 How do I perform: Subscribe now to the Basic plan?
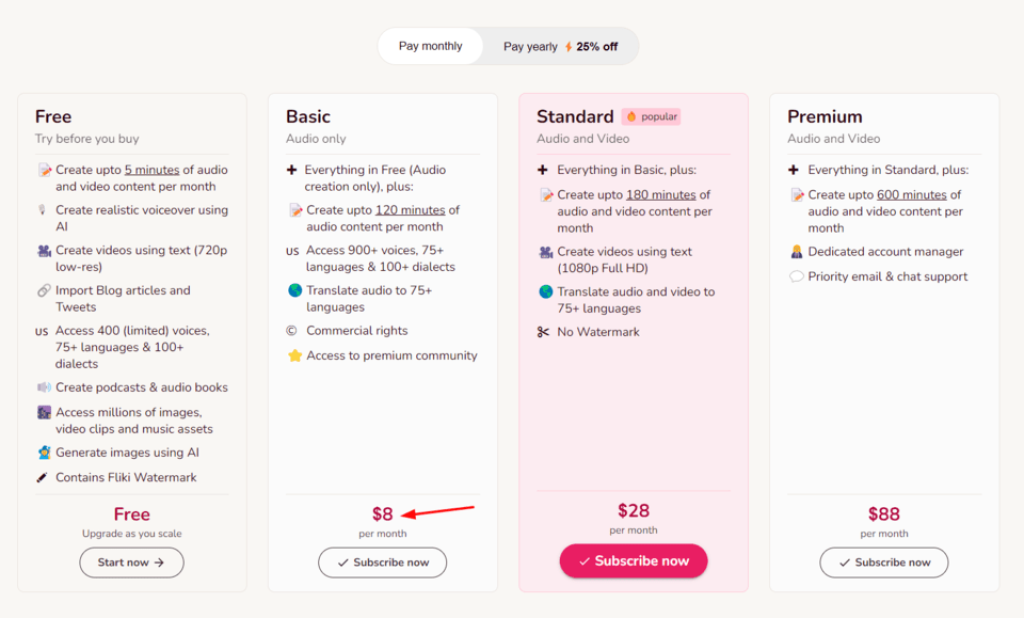(383, 562)
